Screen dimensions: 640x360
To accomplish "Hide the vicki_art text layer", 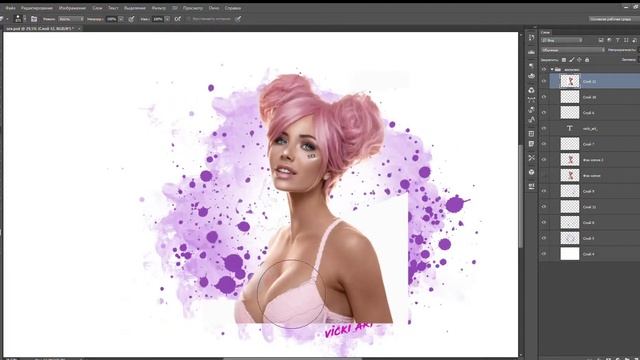I will [544, 128].
